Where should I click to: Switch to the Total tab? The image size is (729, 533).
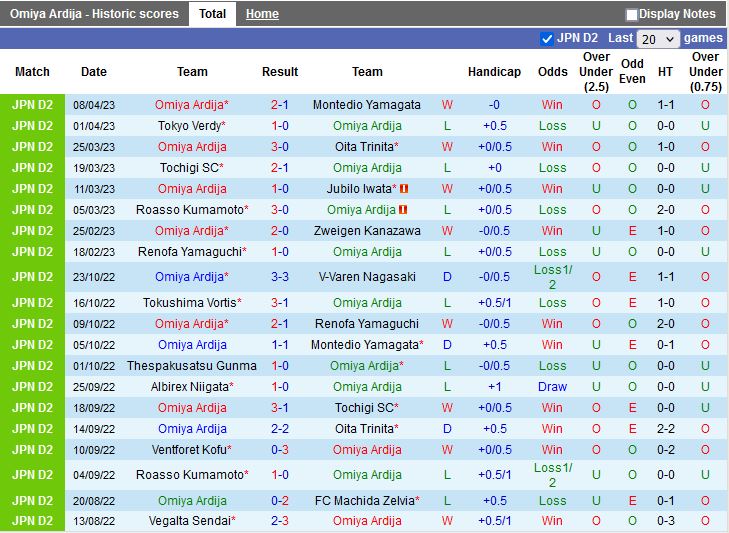point(212,14)
